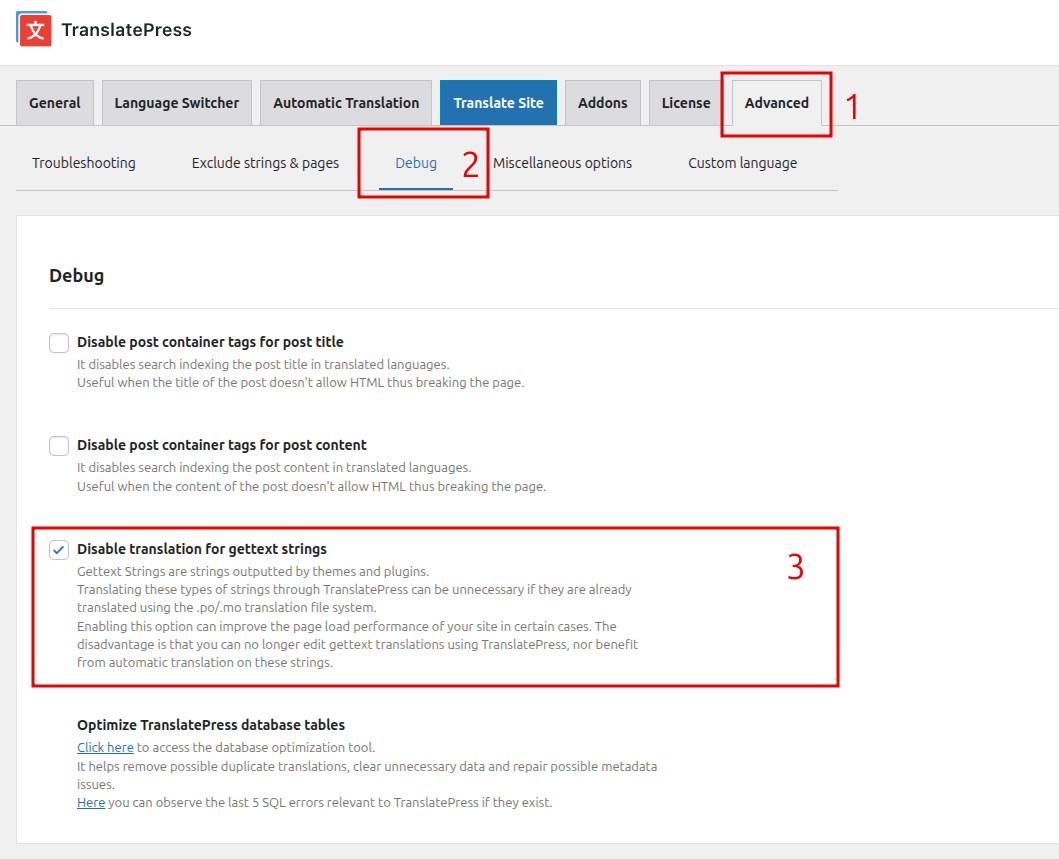Select the Advanced tab
Viewport: 1059px width, 859px height.
click(776, 103)
